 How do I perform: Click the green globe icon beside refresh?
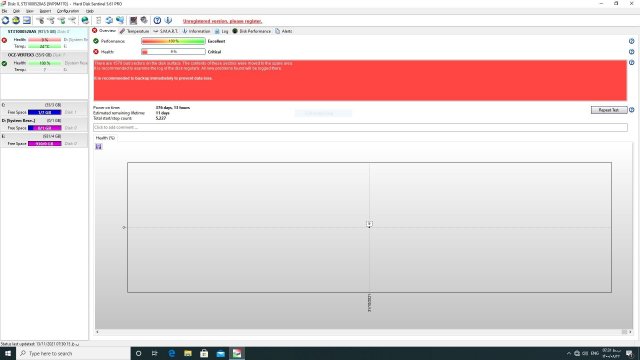16,20
